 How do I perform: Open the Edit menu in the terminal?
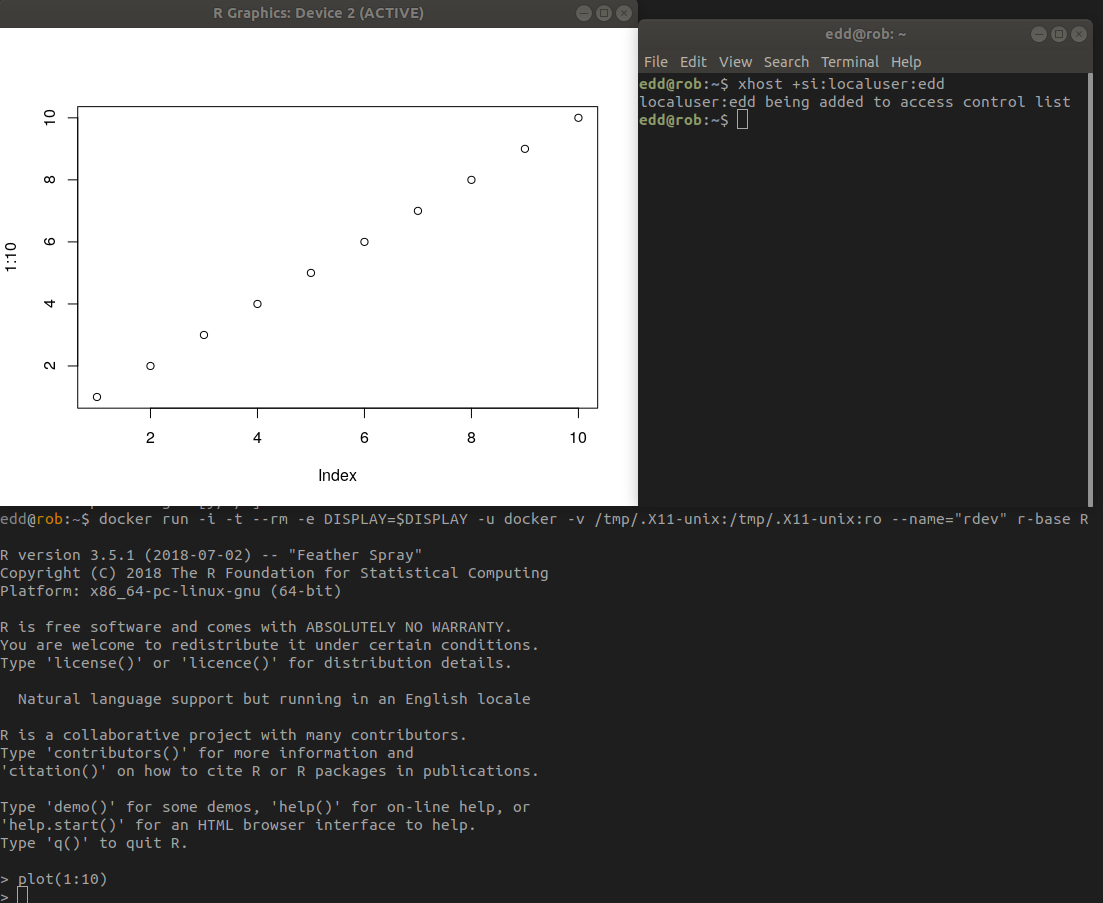tap(693, 62)
